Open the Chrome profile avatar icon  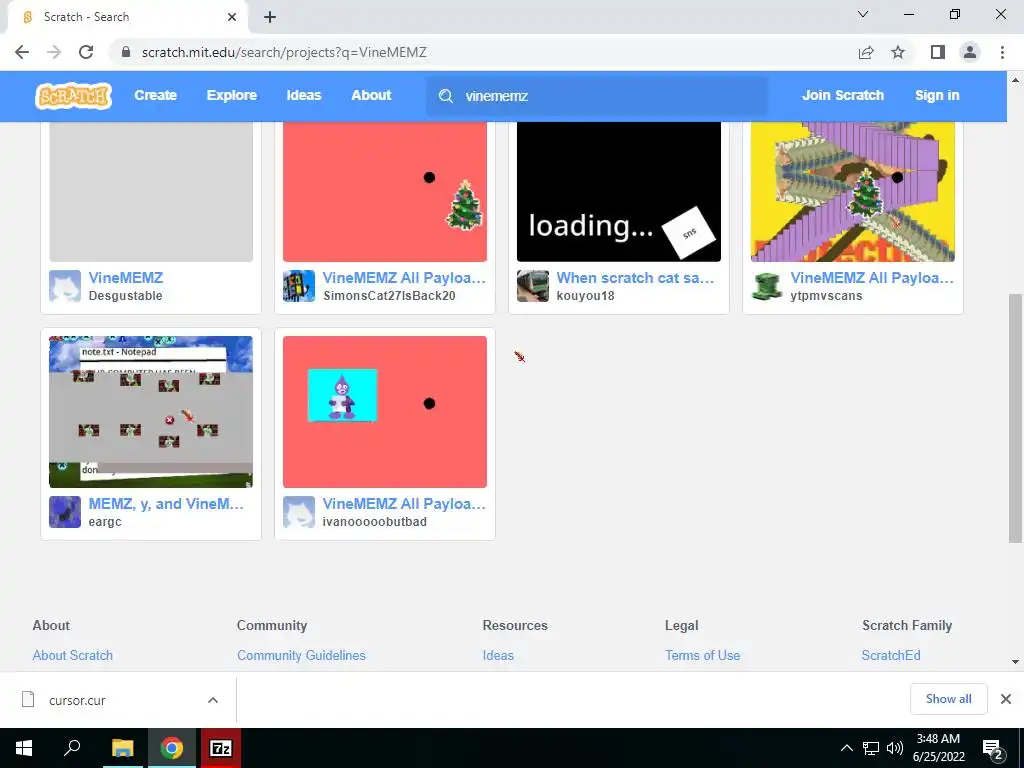(970, 52)
